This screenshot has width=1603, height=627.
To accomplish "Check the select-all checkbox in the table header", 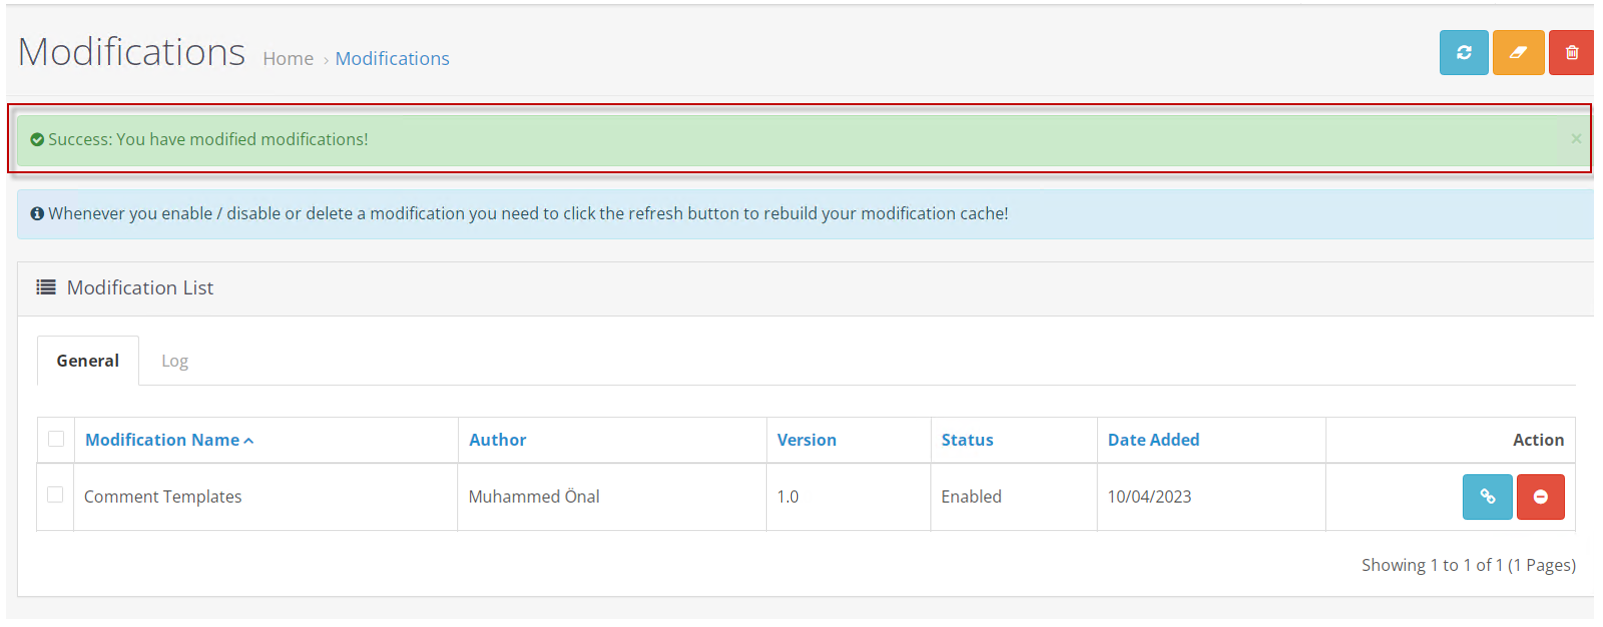I will coord(55,439).
